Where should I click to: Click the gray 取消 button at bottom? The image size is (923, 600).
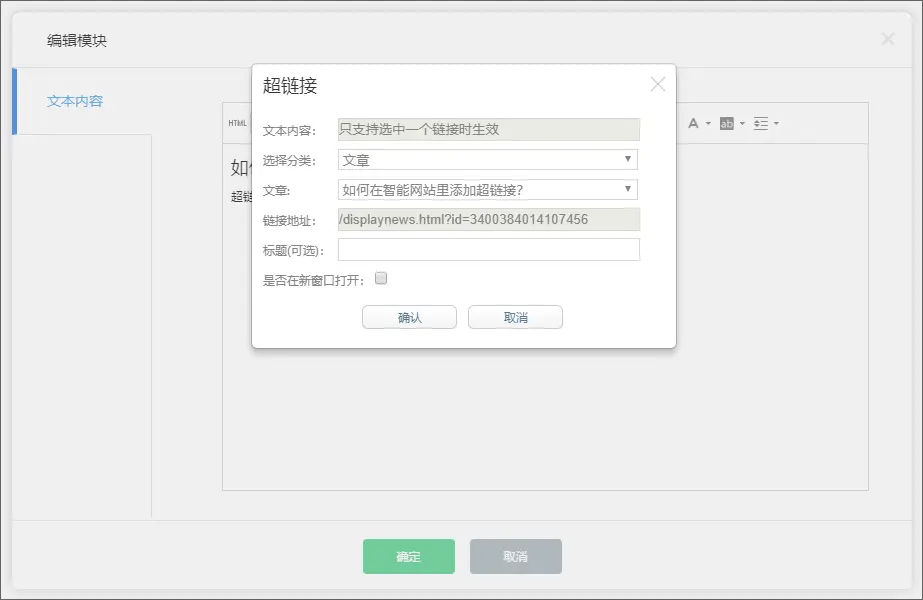(516, 557)
